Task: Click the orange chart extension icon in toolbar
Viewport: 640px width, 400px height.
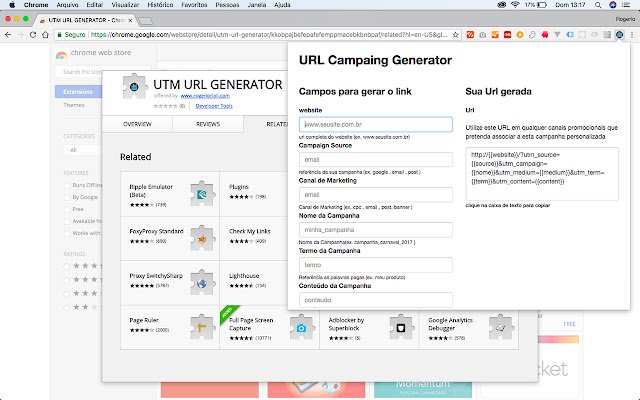Action: (495, 35)
